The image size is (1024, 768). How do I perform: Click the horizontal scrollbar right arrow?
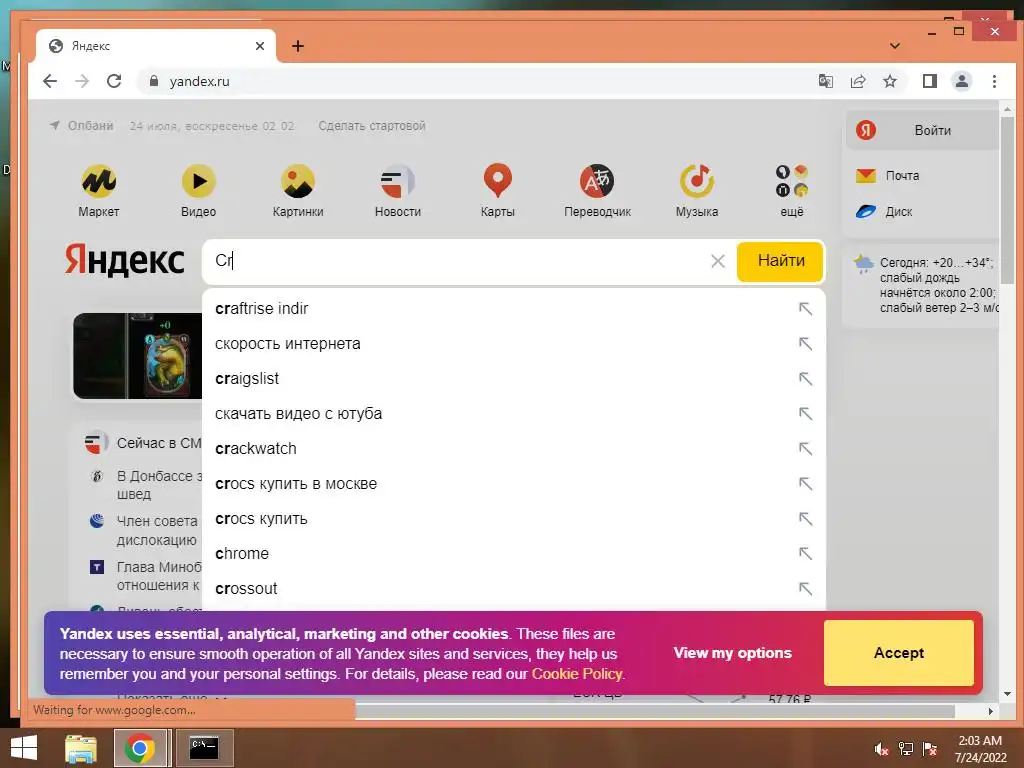click(x=991, y=711)
